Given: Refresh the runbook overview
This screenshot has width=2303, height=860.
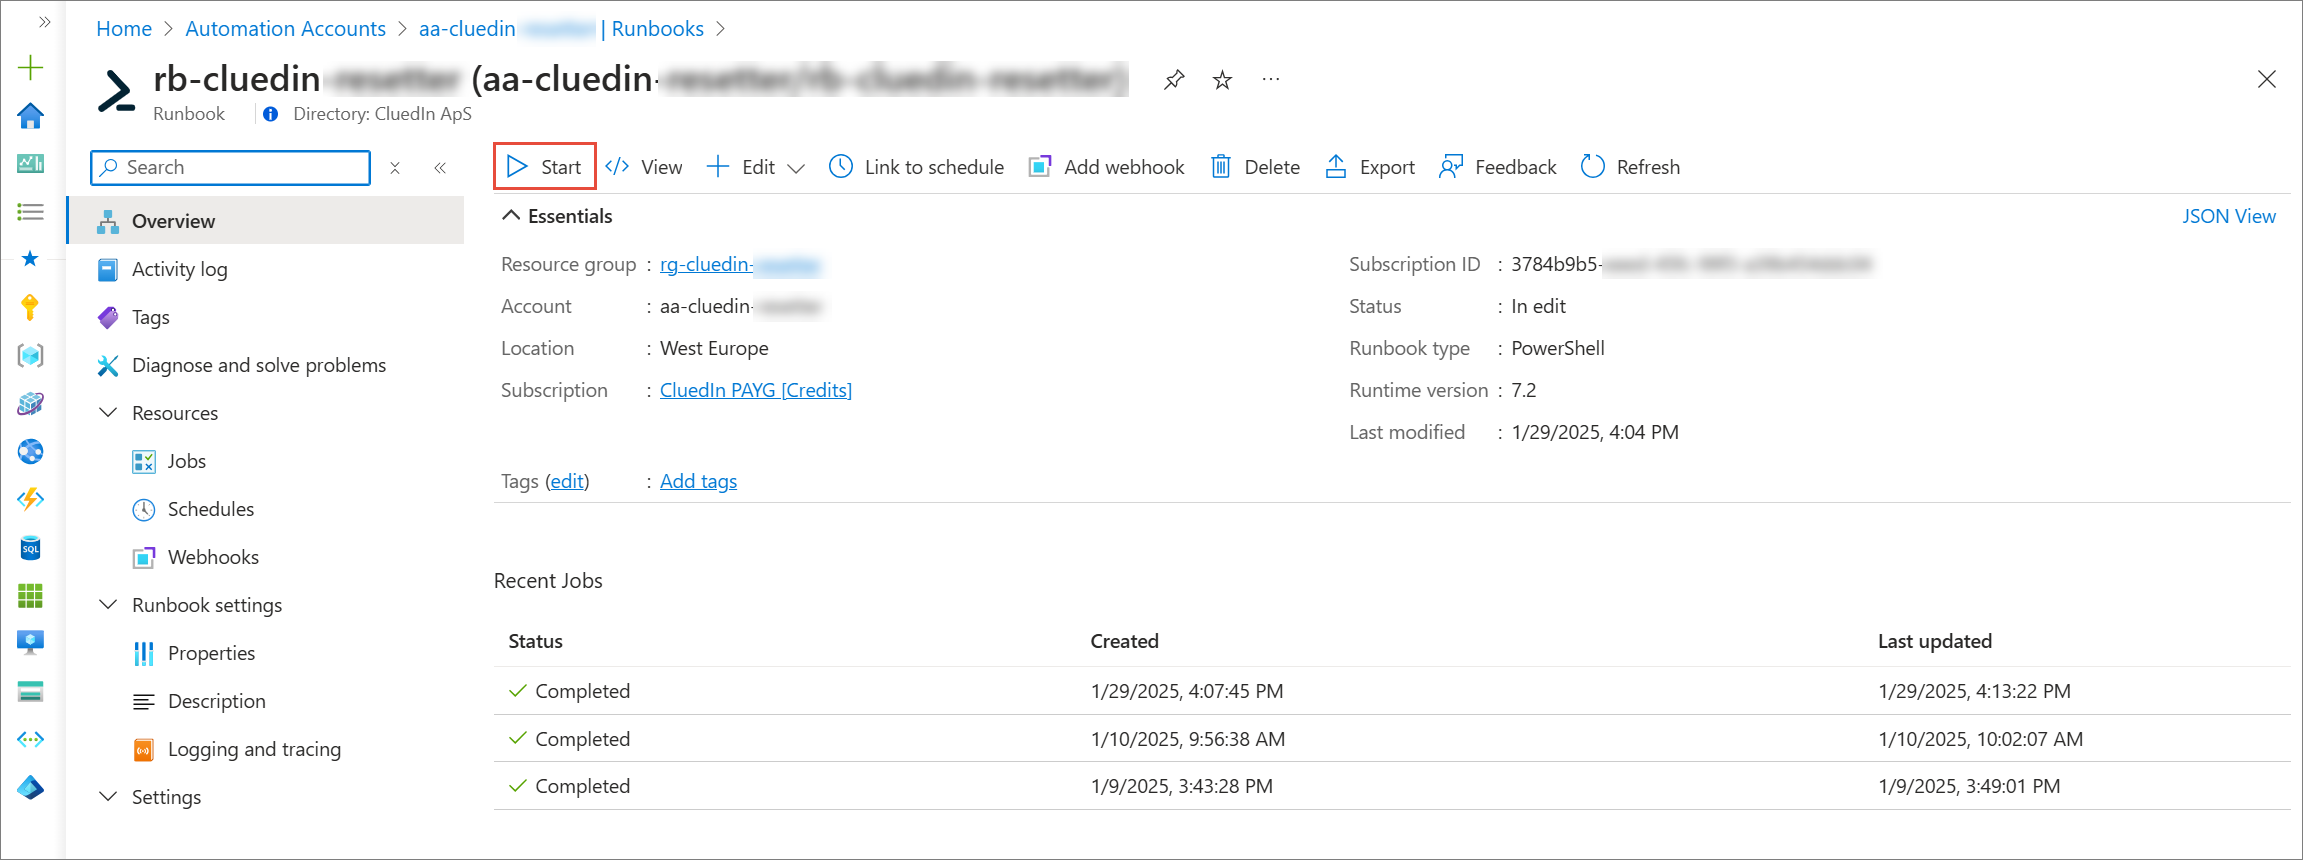Looking at the screenshot, I should (1630, 167).
